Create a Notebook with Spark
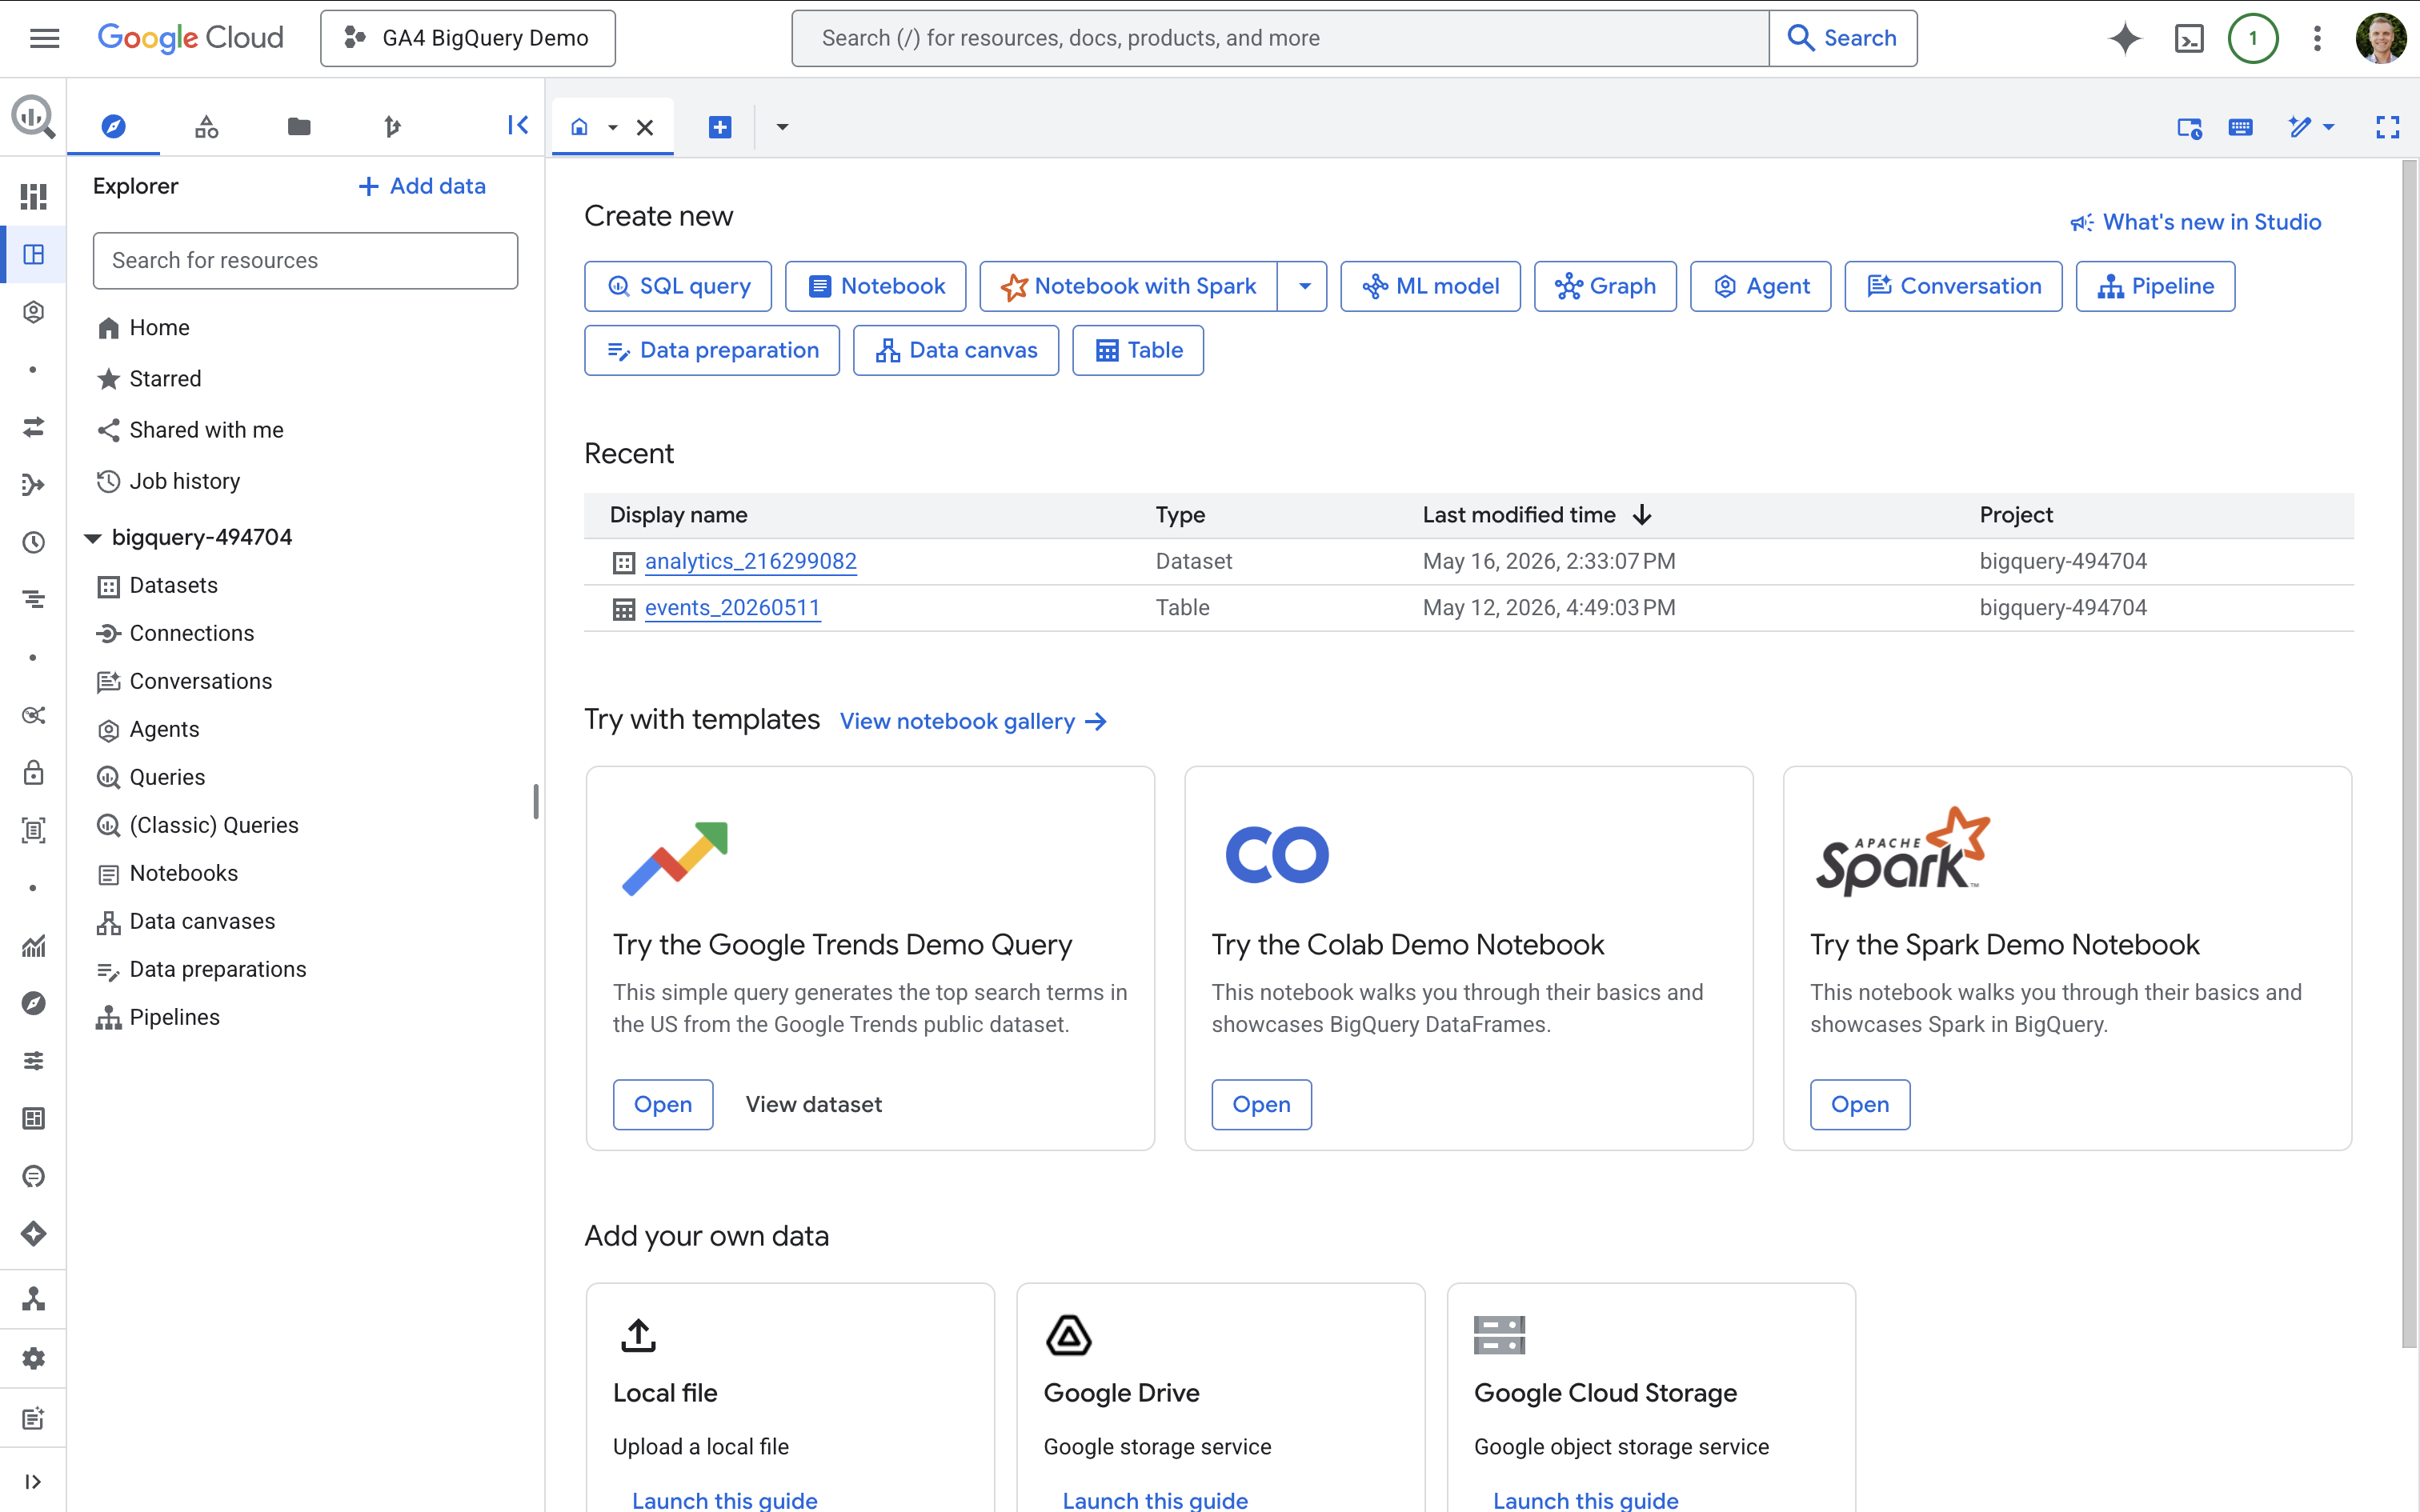 pyautogui.click(x=1128, y=286)
